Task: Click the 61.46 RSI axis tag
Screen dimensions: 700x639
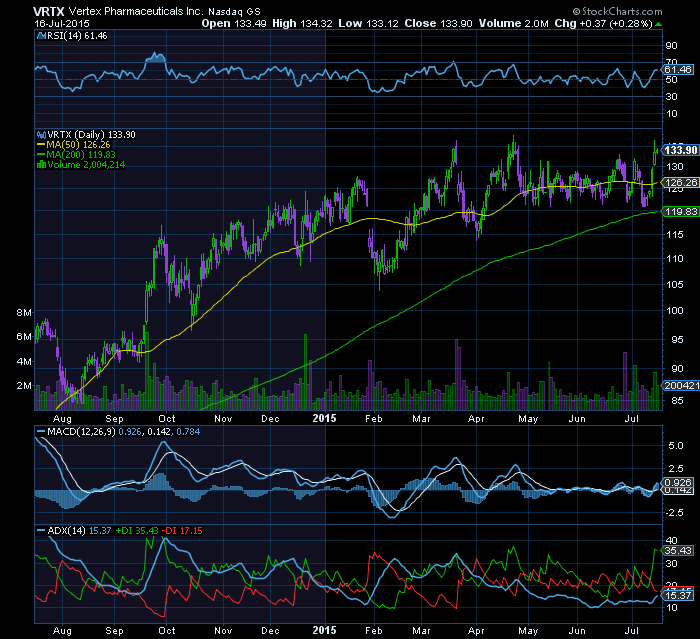Action: coord(678,69)
